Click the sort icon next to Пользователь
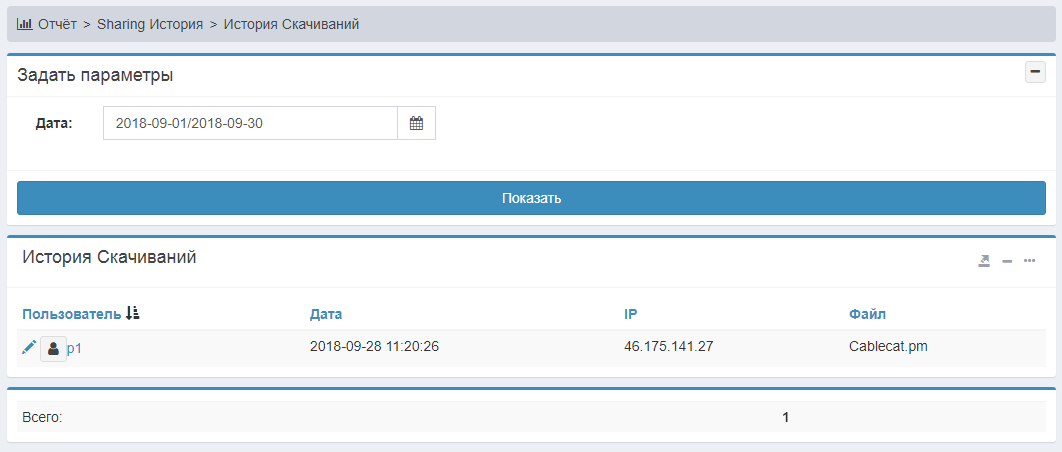The width and height of the screenshot is (1062, 452). pos(133,314)
